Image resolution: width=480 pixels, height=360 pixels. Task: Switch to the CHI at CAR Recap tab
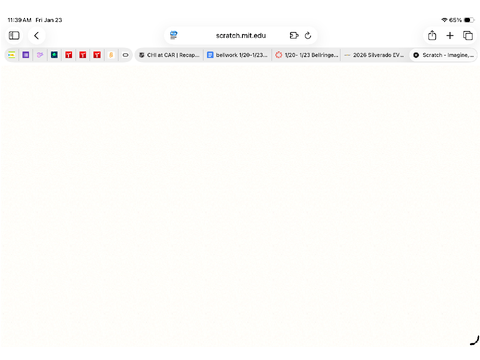[169, 55]
